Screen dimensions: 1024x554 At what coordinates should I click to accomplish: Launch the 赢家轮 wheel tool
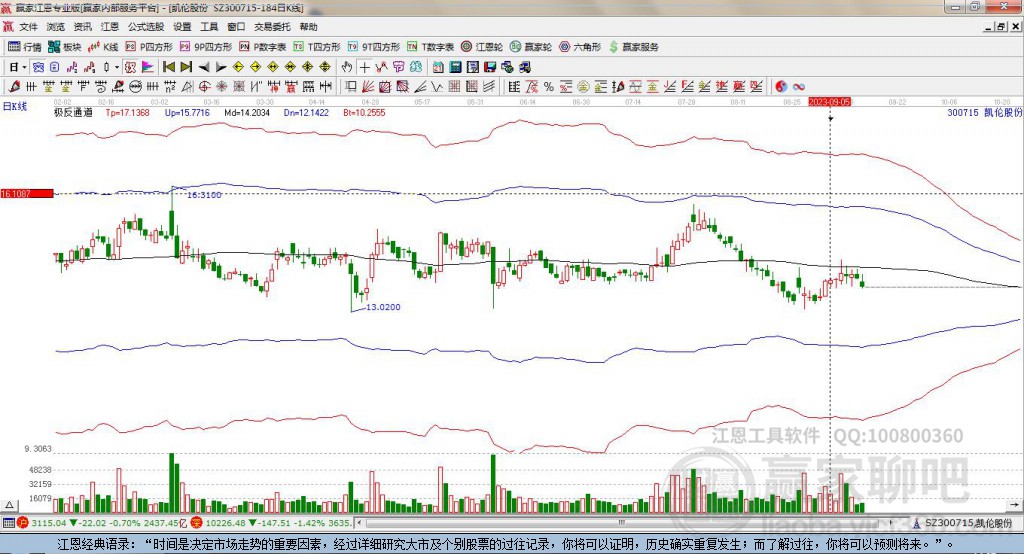pos(531,47)
